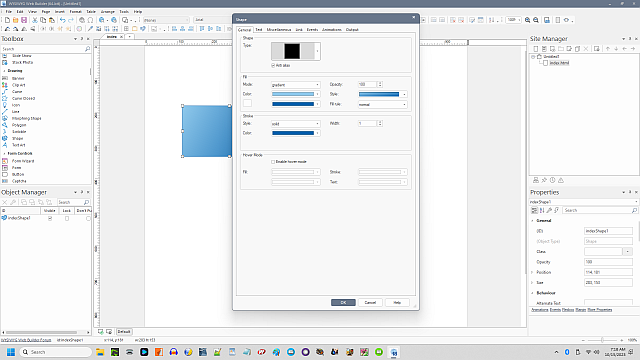Open the Stroke Style solid dropdown
Screen dimensions: 640x360
pyautogui.click(x=296, y=123)
